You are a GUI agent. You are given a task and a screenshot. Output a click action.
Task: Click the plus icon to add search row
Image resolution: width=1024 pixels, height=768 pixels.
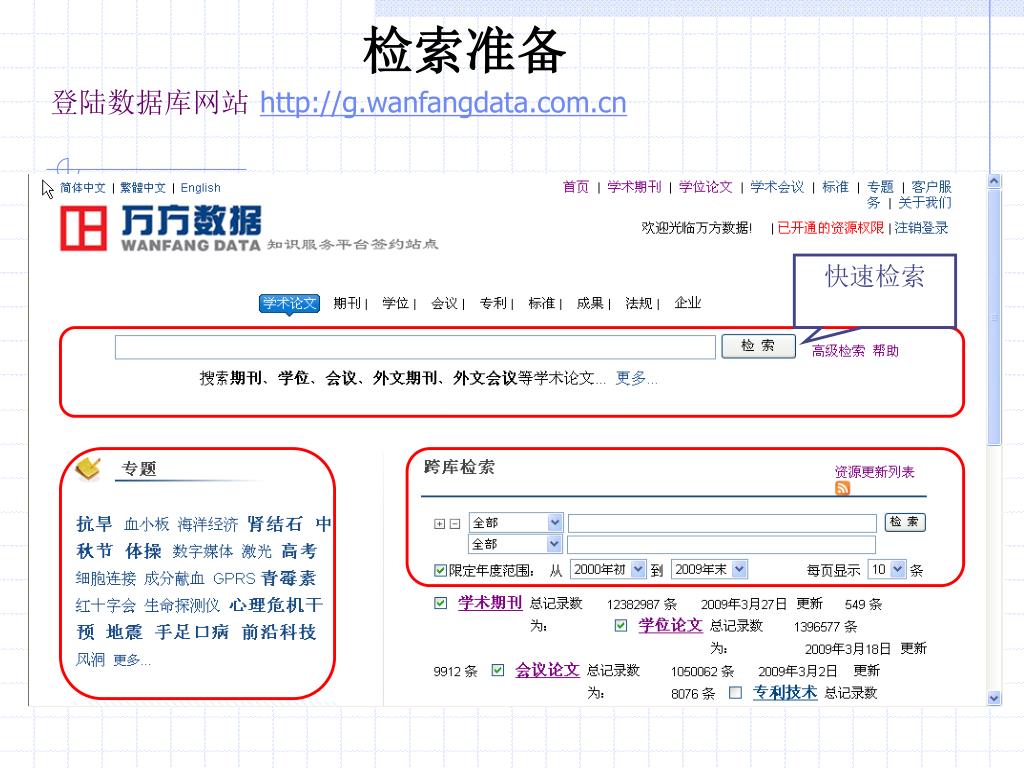[440, 524]
